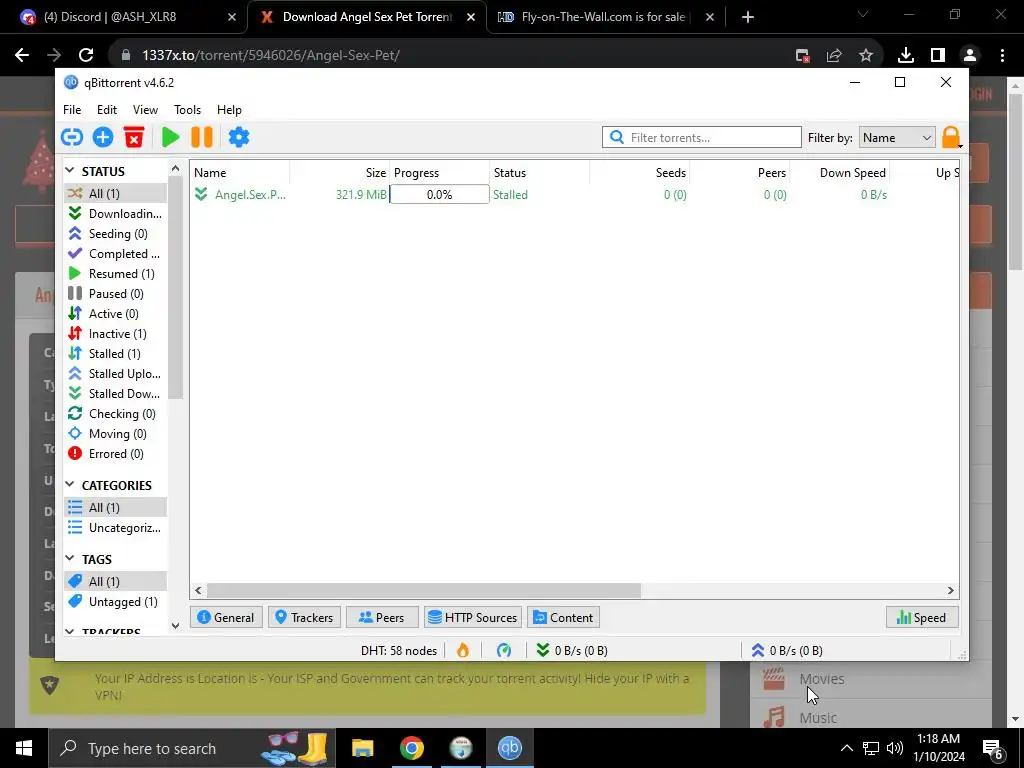Select the Downloading status filter

point(116,214)
